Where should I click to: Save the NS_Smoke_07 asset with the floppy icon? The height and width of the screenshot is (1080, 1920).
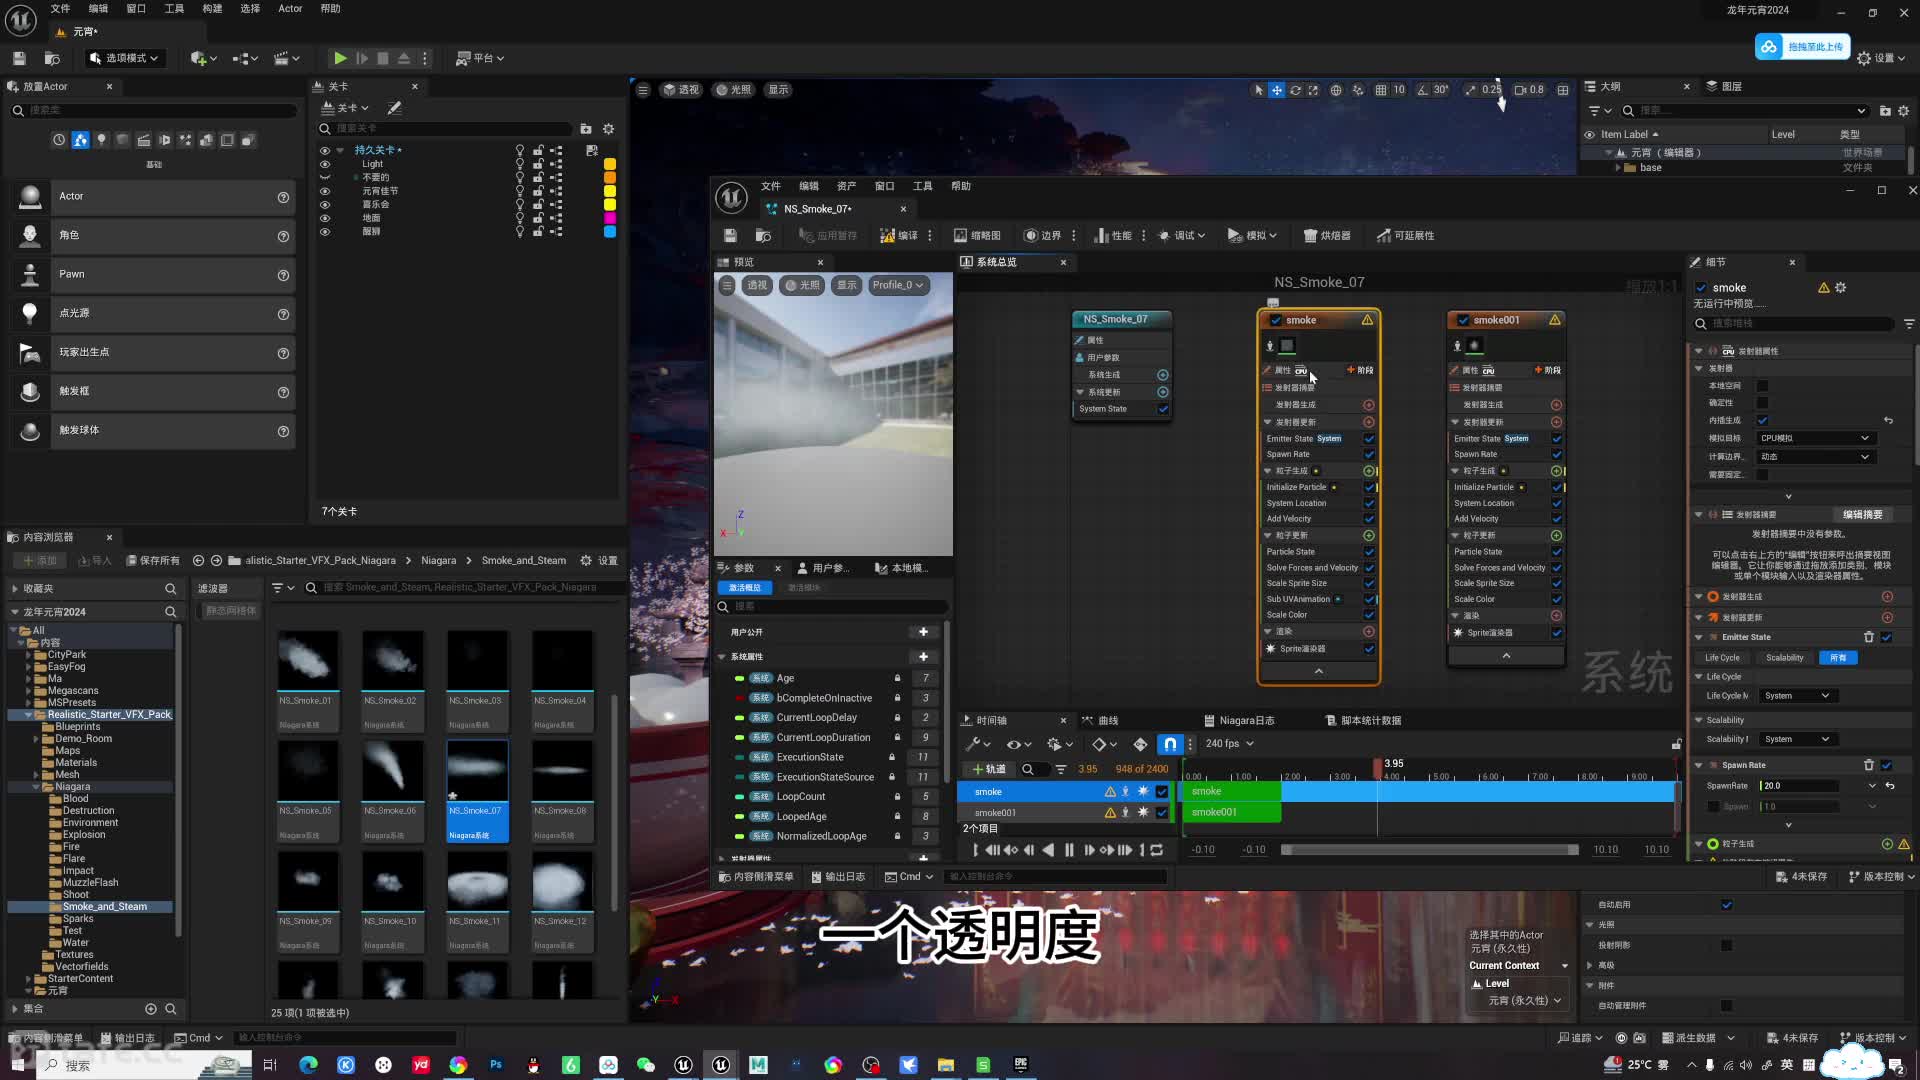click(x=730, y=236)
